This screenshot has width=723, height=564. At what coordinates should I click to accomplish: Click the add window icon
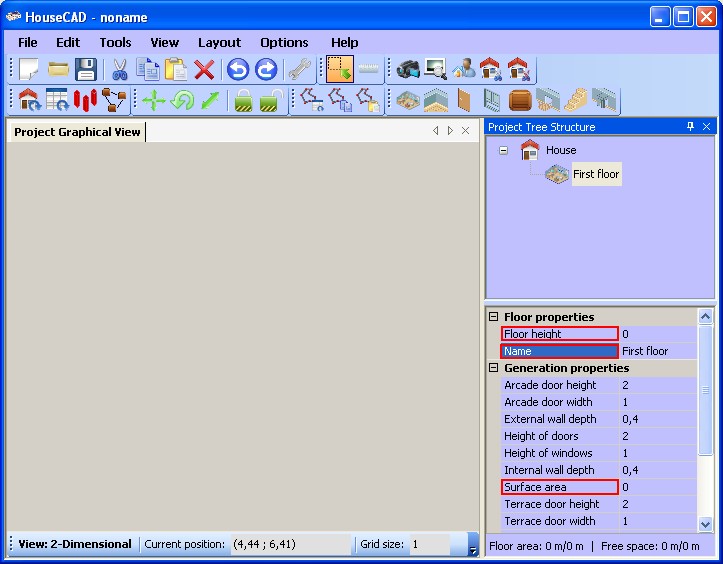pos(492,100)
